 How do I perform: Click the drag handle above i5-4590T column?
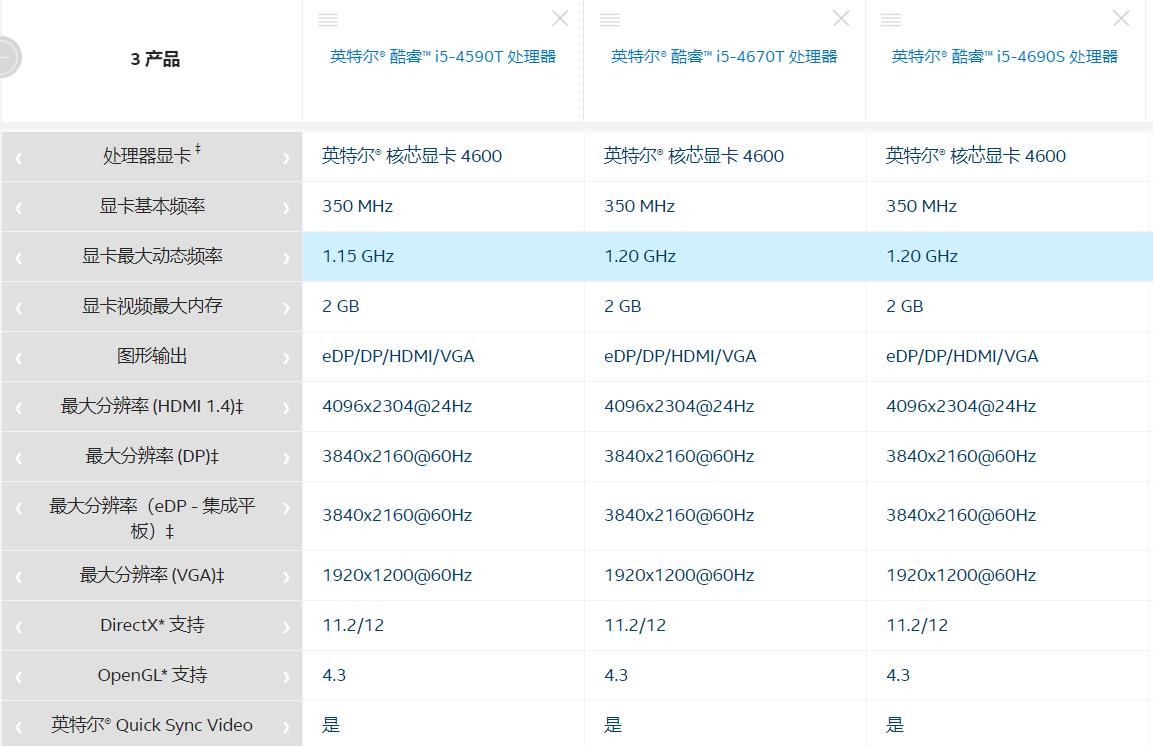tap(328, 18)
